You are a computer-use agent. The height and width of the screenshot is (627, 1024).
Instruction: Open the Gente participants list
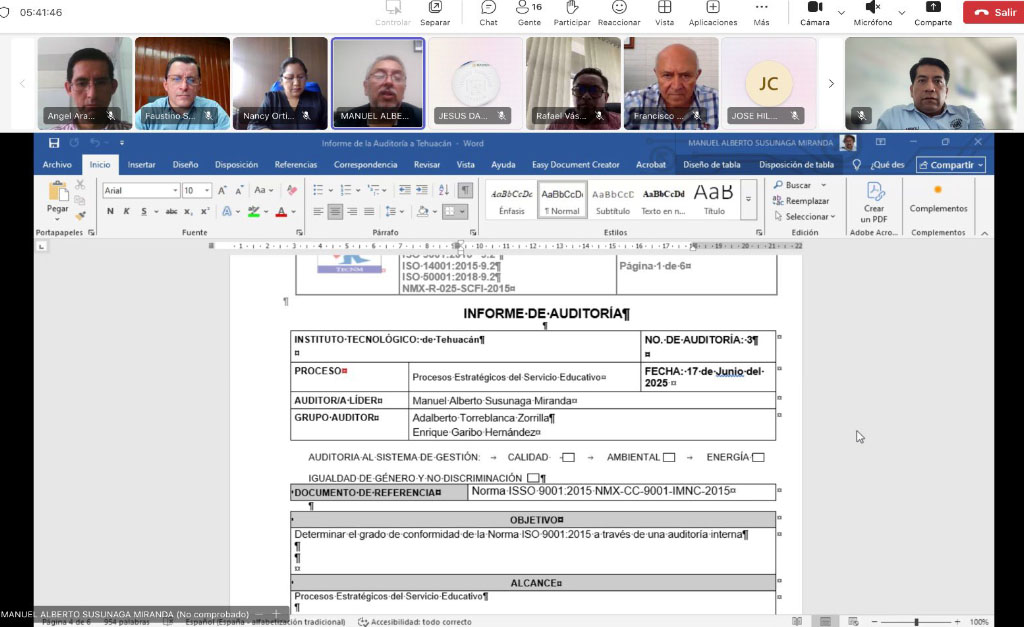(x=529, y=13)
